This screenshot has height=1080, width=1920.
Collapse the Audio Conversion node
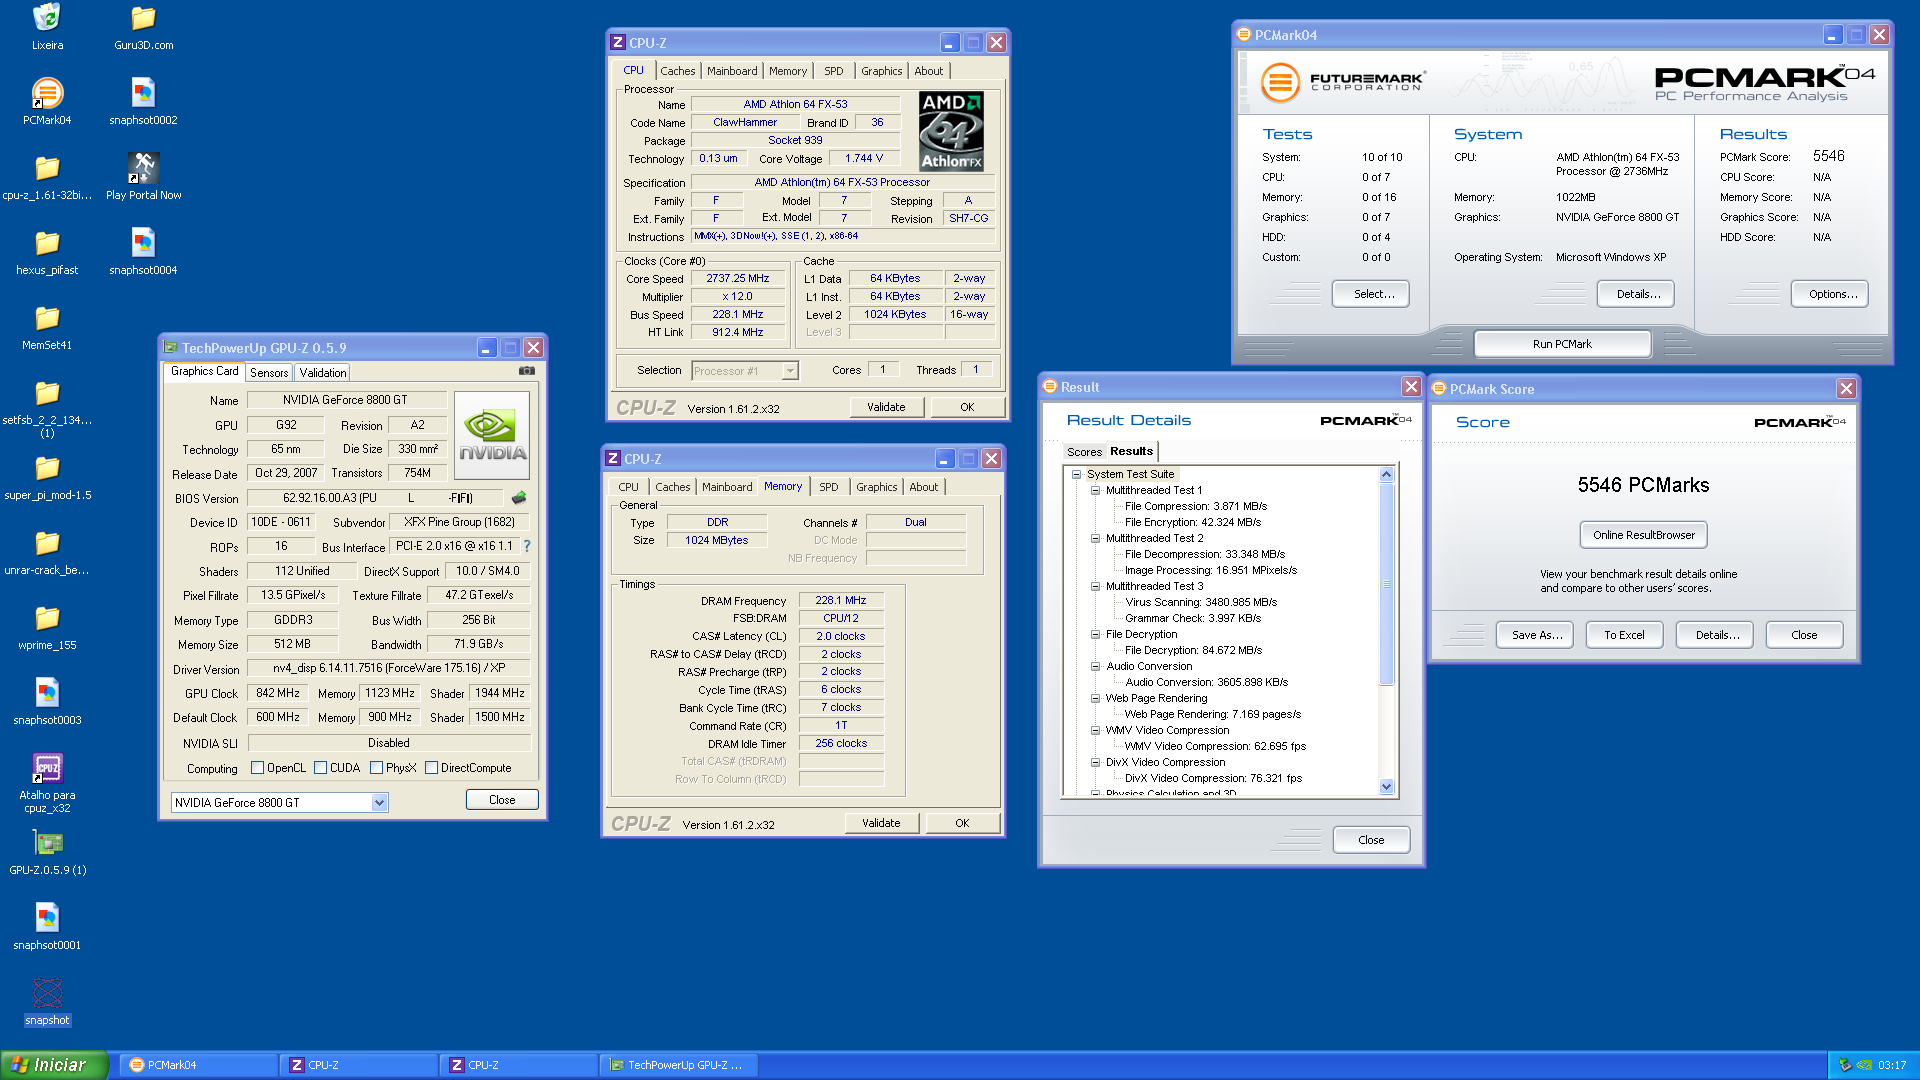[x=1096, y=666]
